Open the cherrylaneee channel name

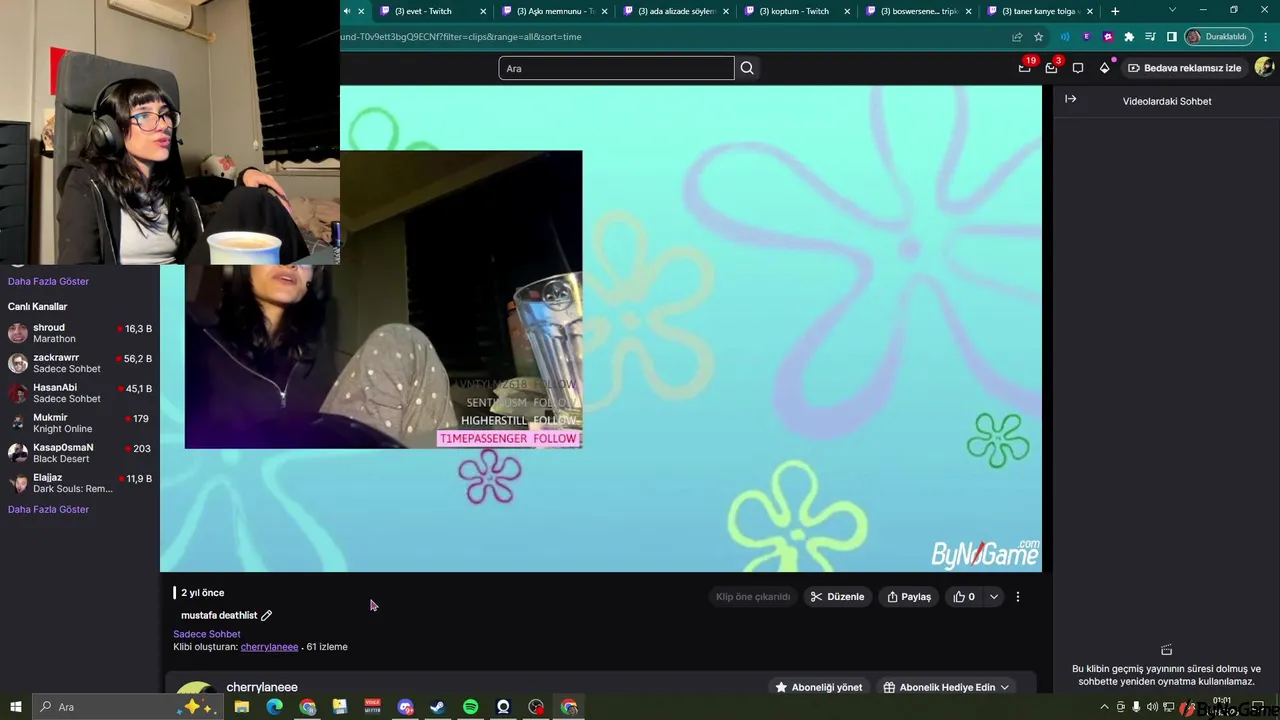[262, 687]
